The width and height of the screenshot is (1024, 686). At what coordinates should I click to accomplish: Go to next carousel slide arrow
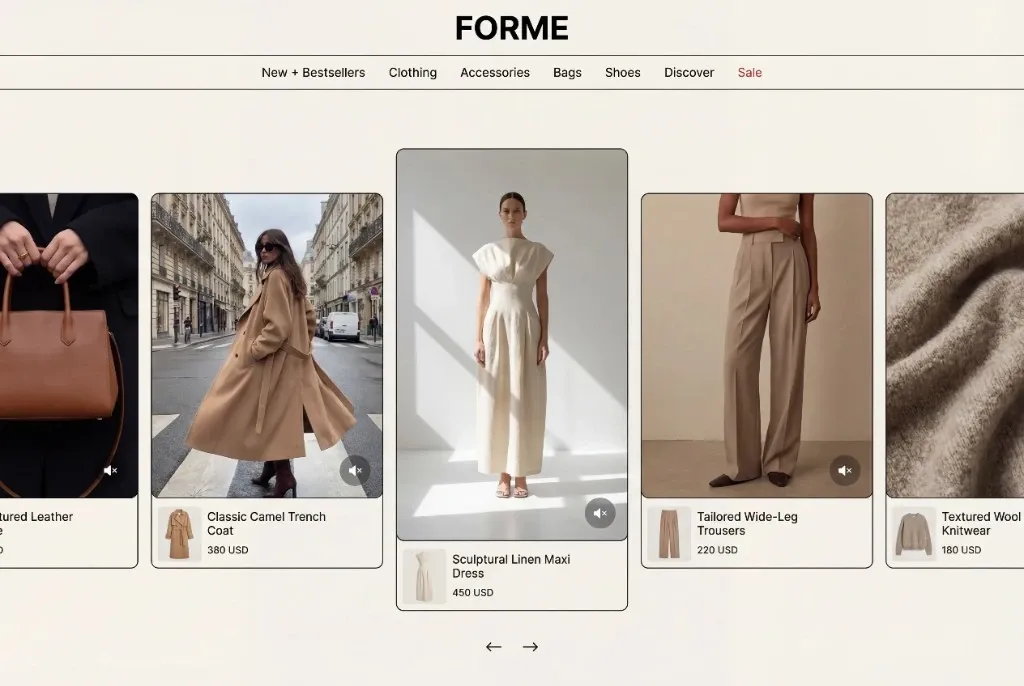(x=530, y=647)
